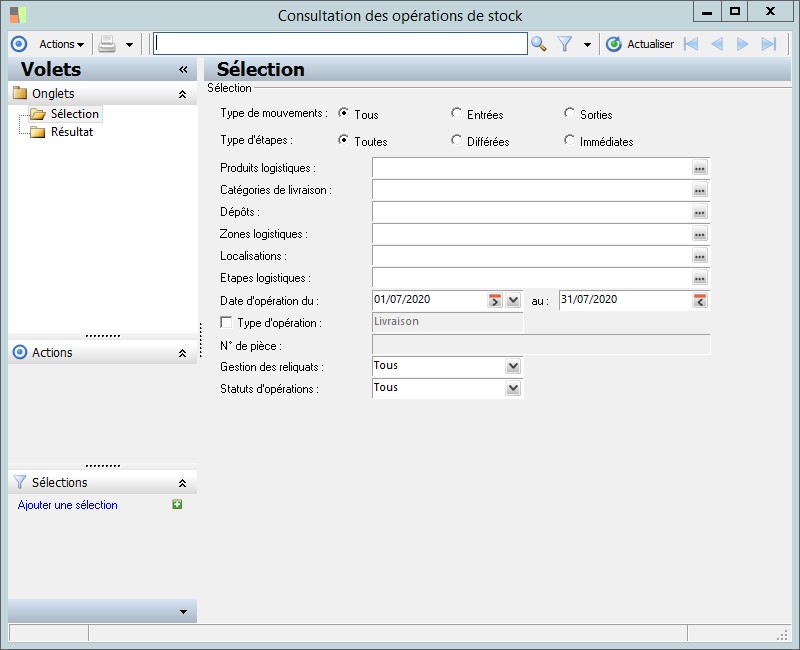Open the Localisations browse button

(699, 256)
